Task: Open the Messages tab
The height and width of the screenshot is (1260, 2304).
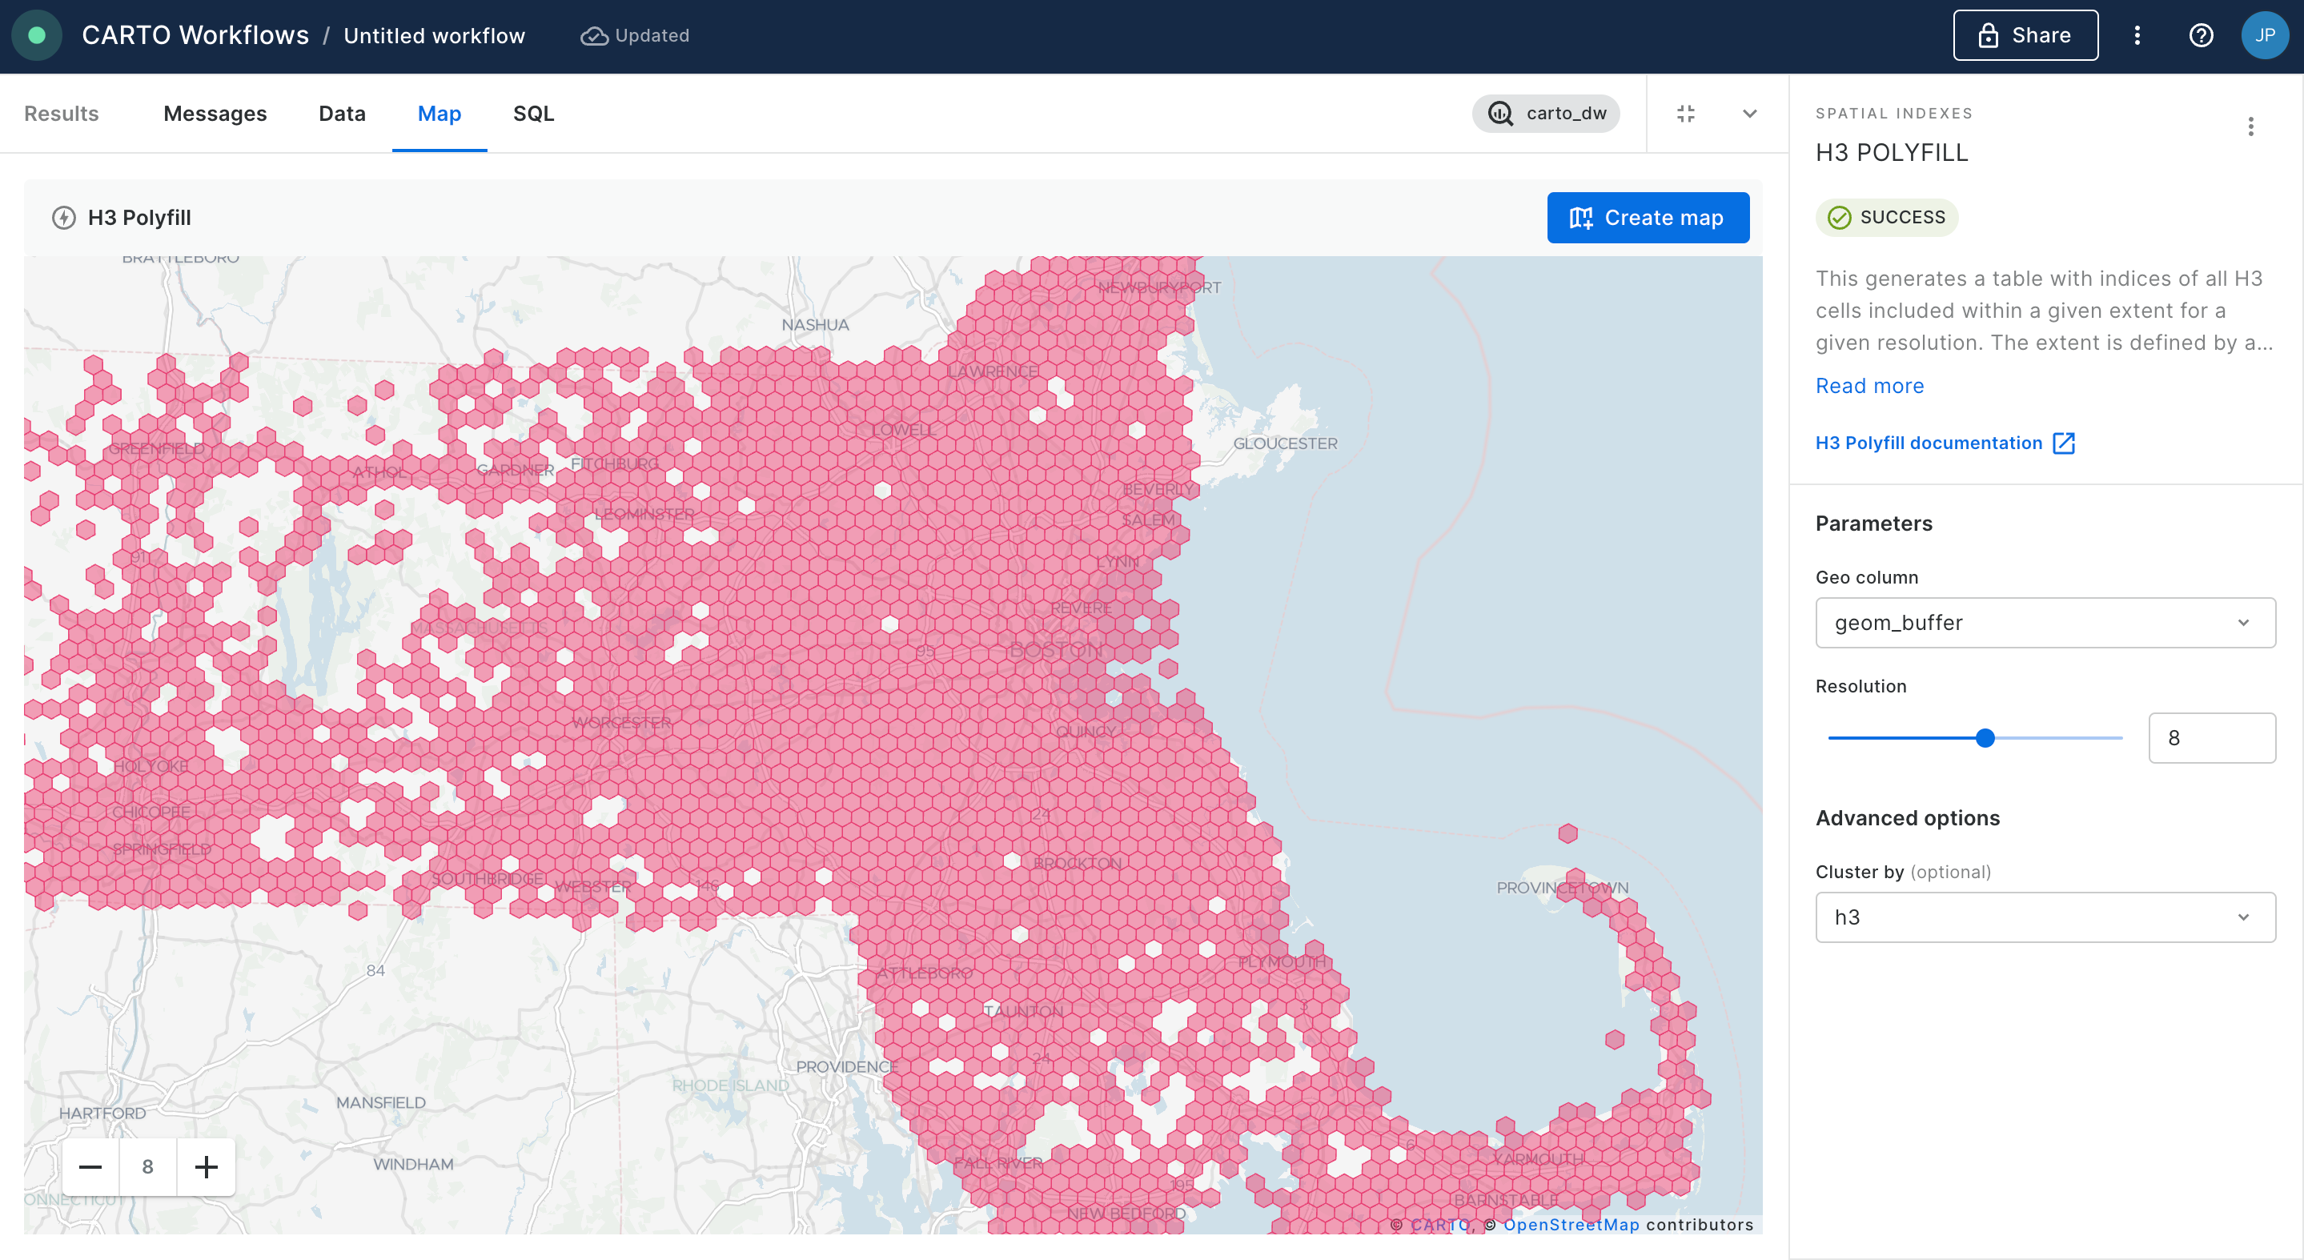Action: tap(215, 114)
